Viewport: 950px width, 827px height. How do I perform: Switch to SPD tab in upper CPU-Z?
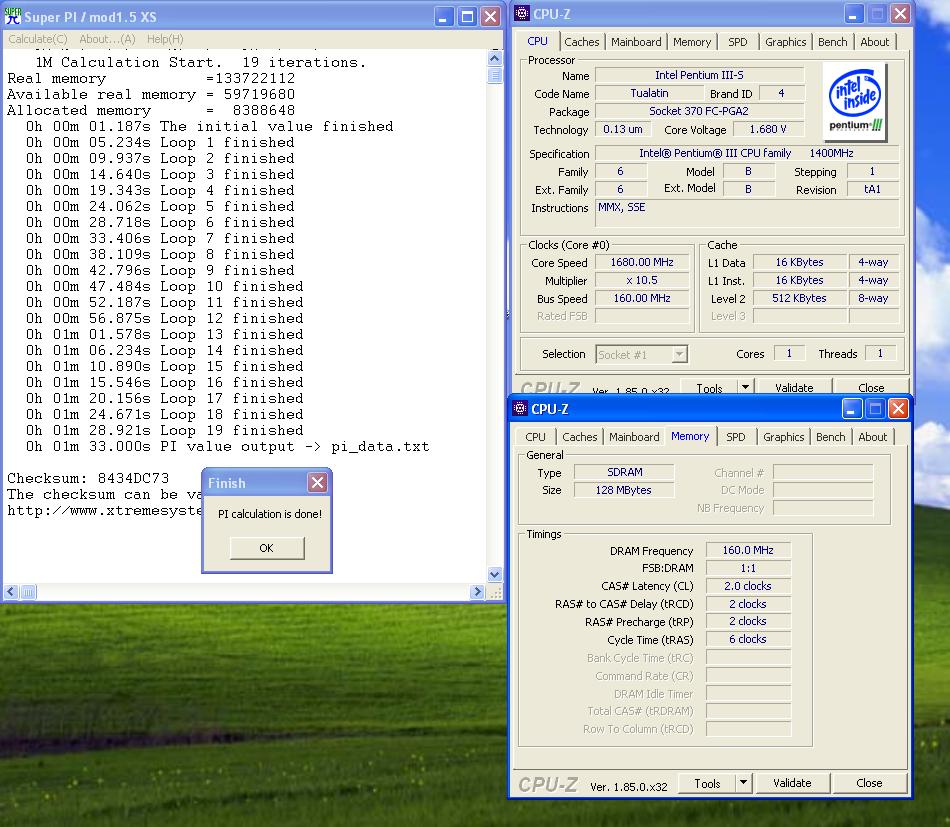(737, 42)
